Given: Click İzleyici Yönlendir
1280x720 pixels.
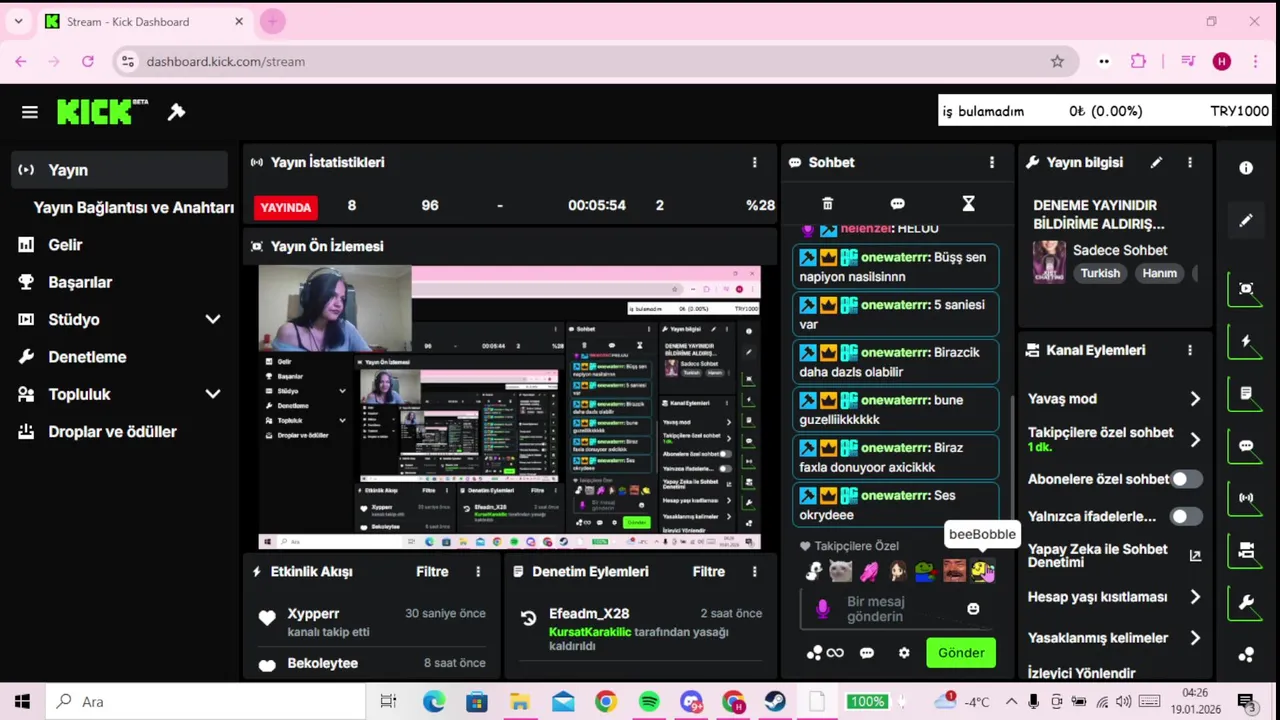Looking at the screenshot, I should coord(1082,673).
